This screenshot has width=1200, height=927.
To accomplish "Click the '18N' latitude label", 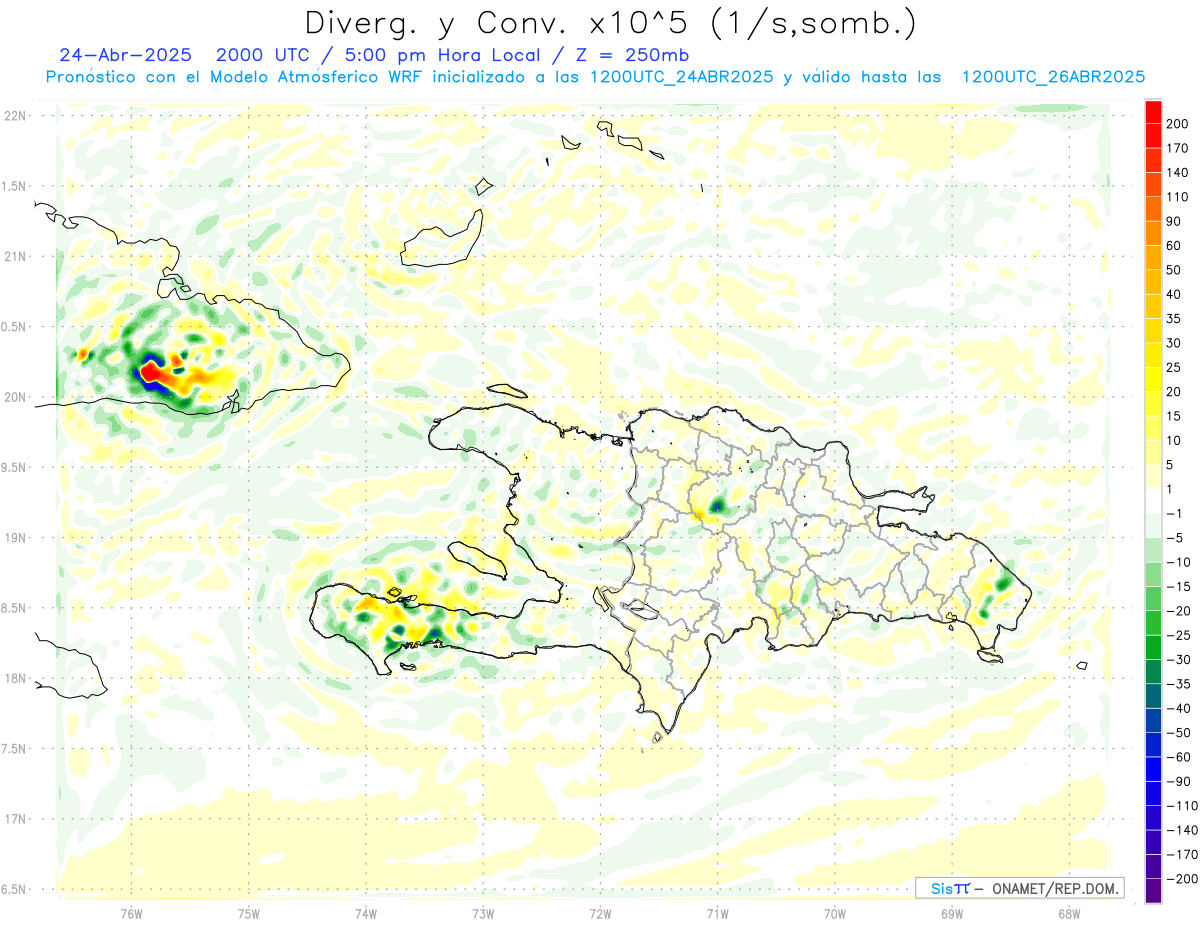I will tap(15, 678).
